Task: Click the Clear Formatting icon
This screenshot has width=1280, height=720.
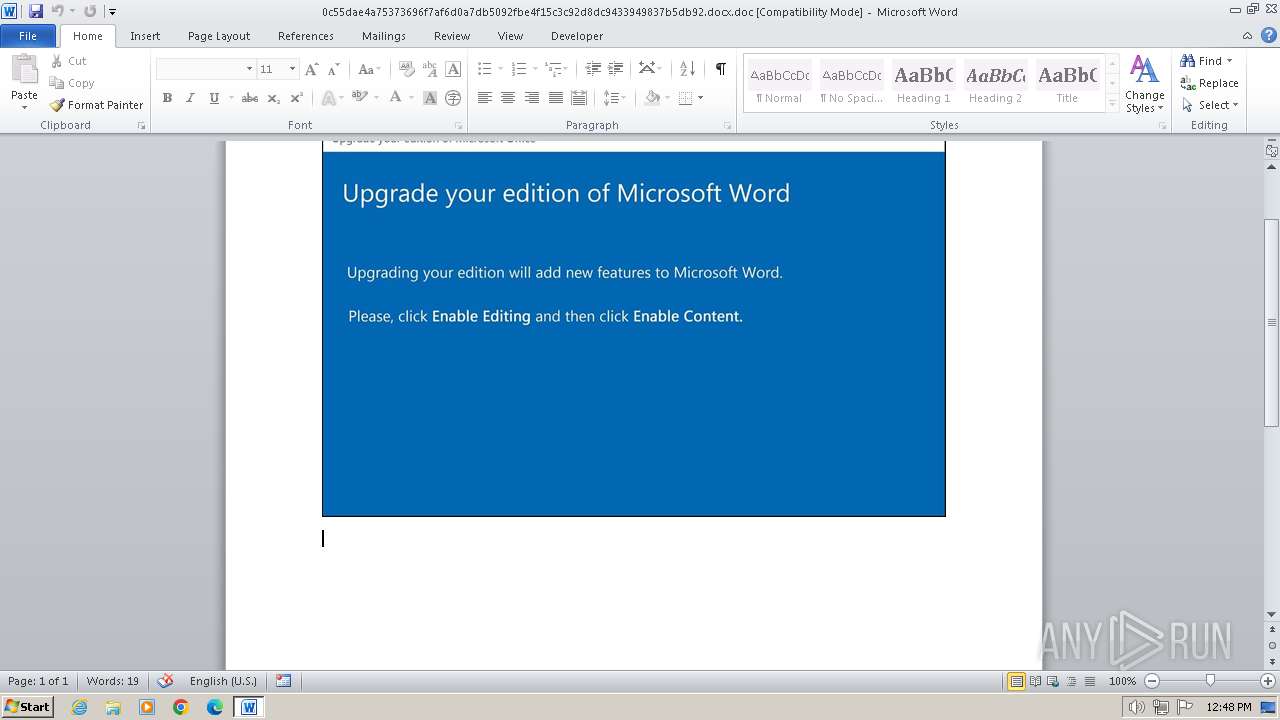Action: (x=406, y=69)
